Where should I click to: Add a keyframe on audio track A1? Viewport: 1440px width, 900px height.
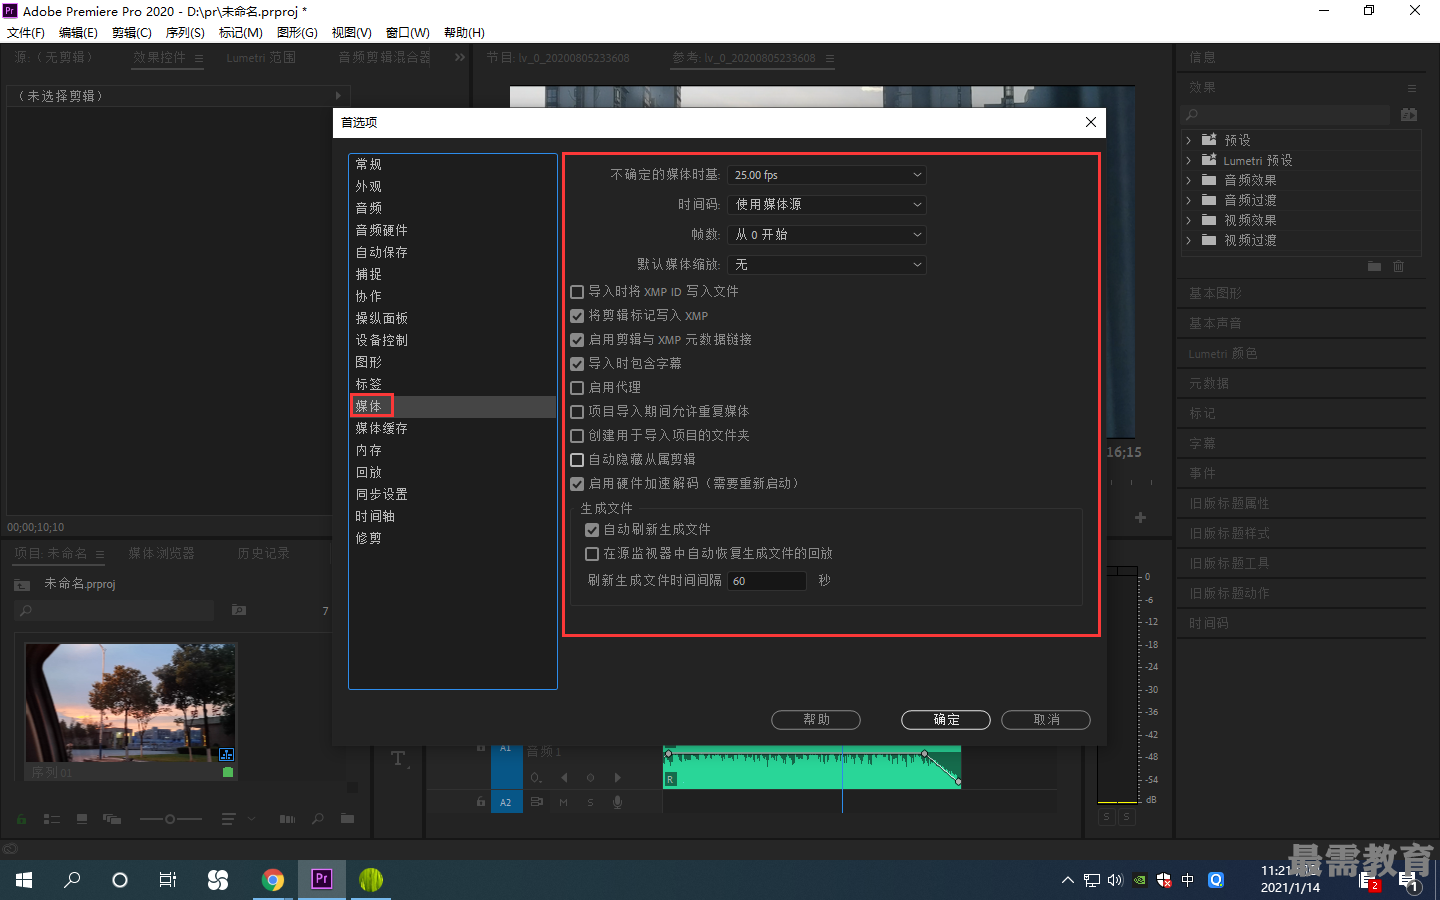click(590, 777)
